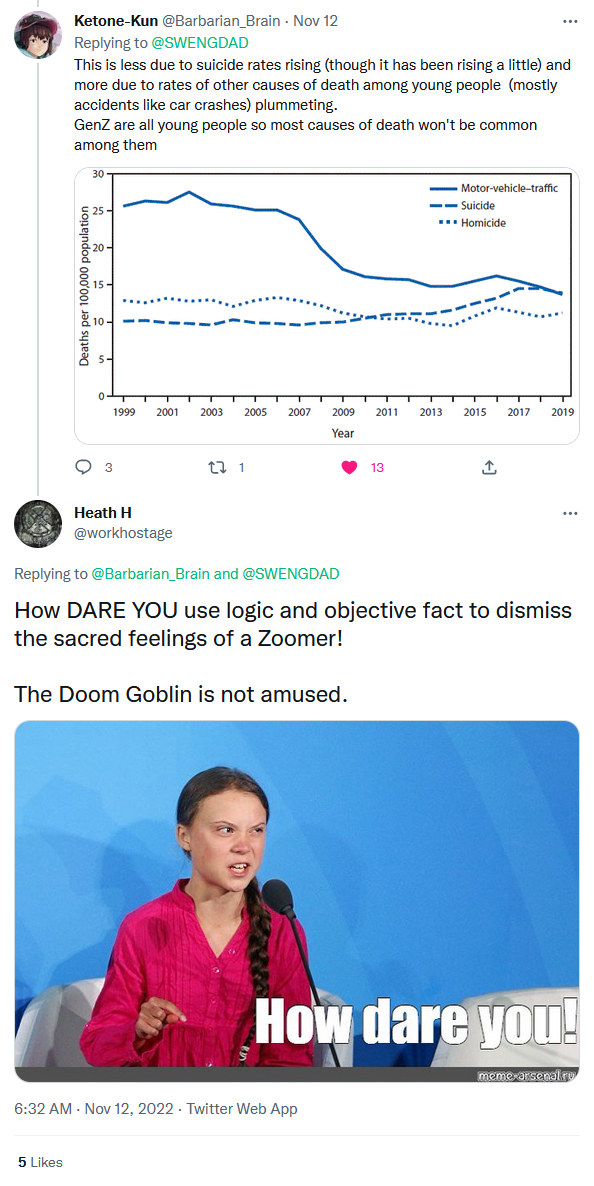Unlike the tweet via pink heart

click(349, 467)
